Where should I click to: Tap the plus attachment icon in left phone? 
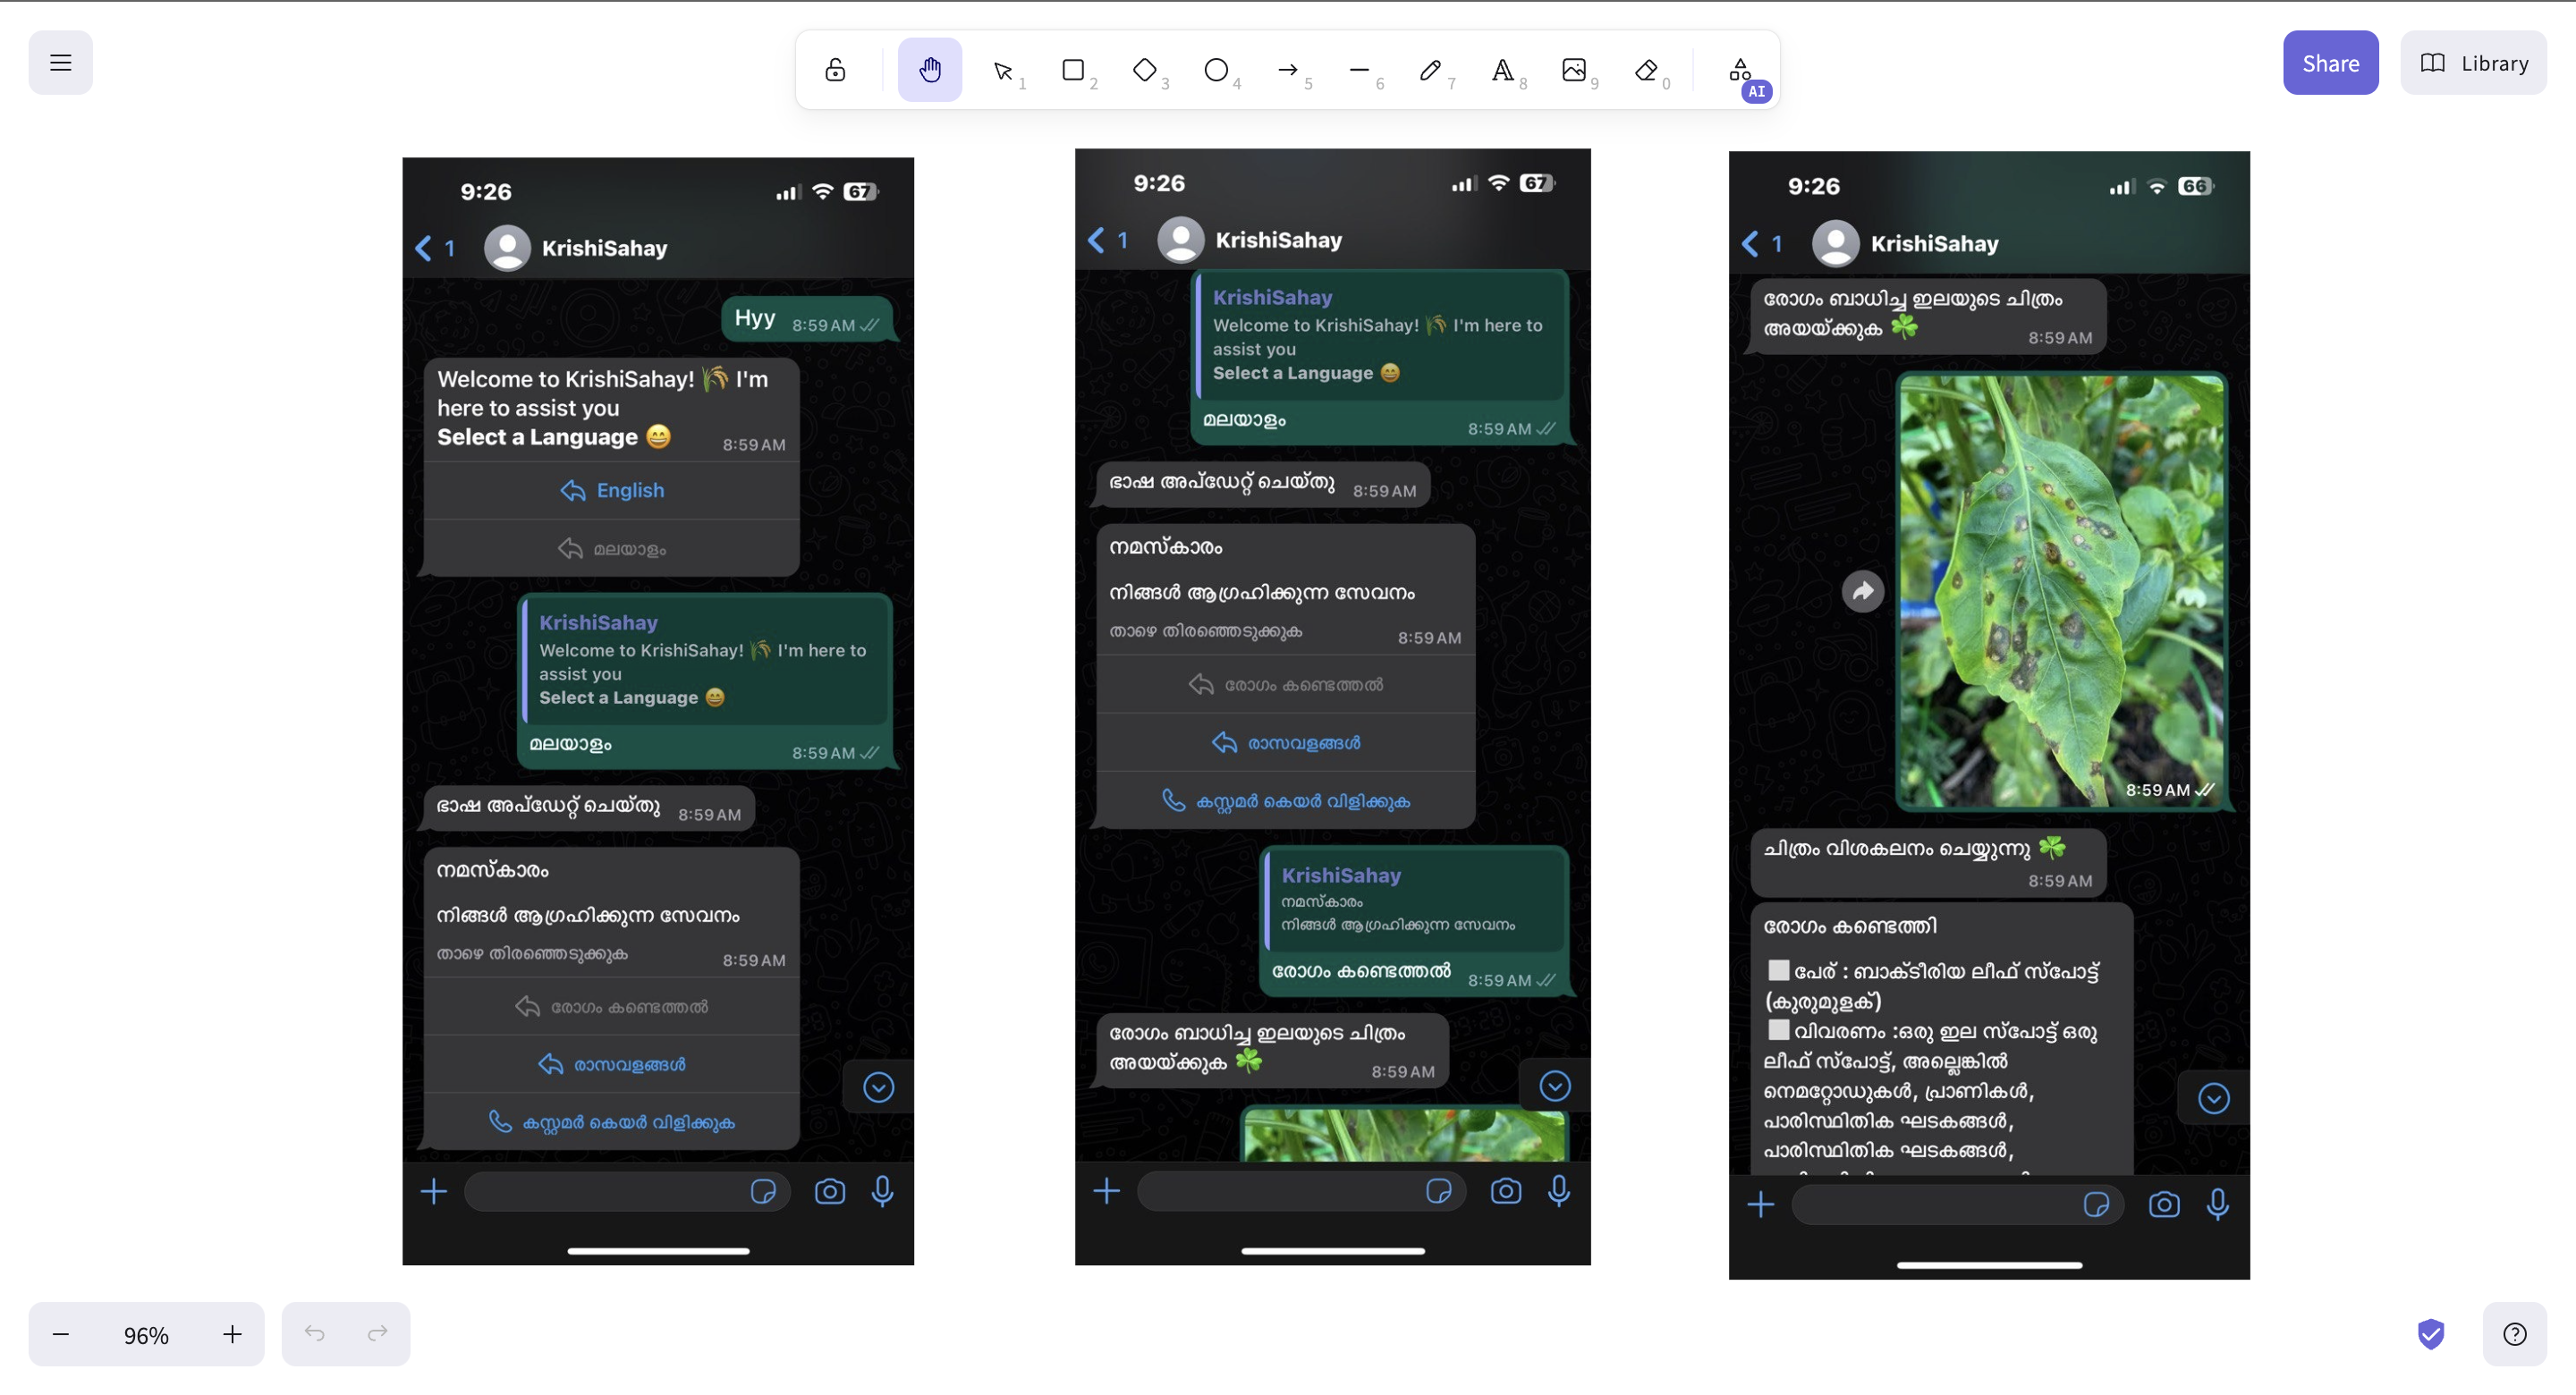(434, 1191)
